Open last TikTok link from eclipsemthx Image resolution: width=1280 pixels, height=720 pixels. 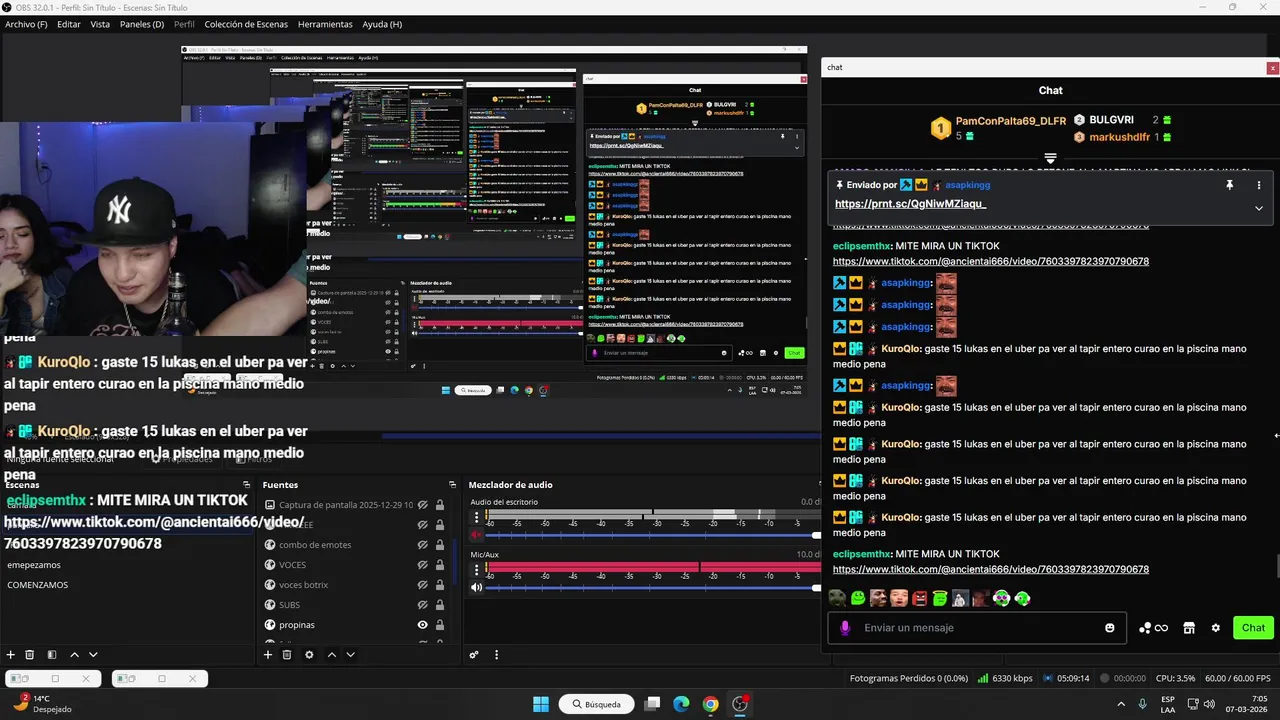(991, 569)
